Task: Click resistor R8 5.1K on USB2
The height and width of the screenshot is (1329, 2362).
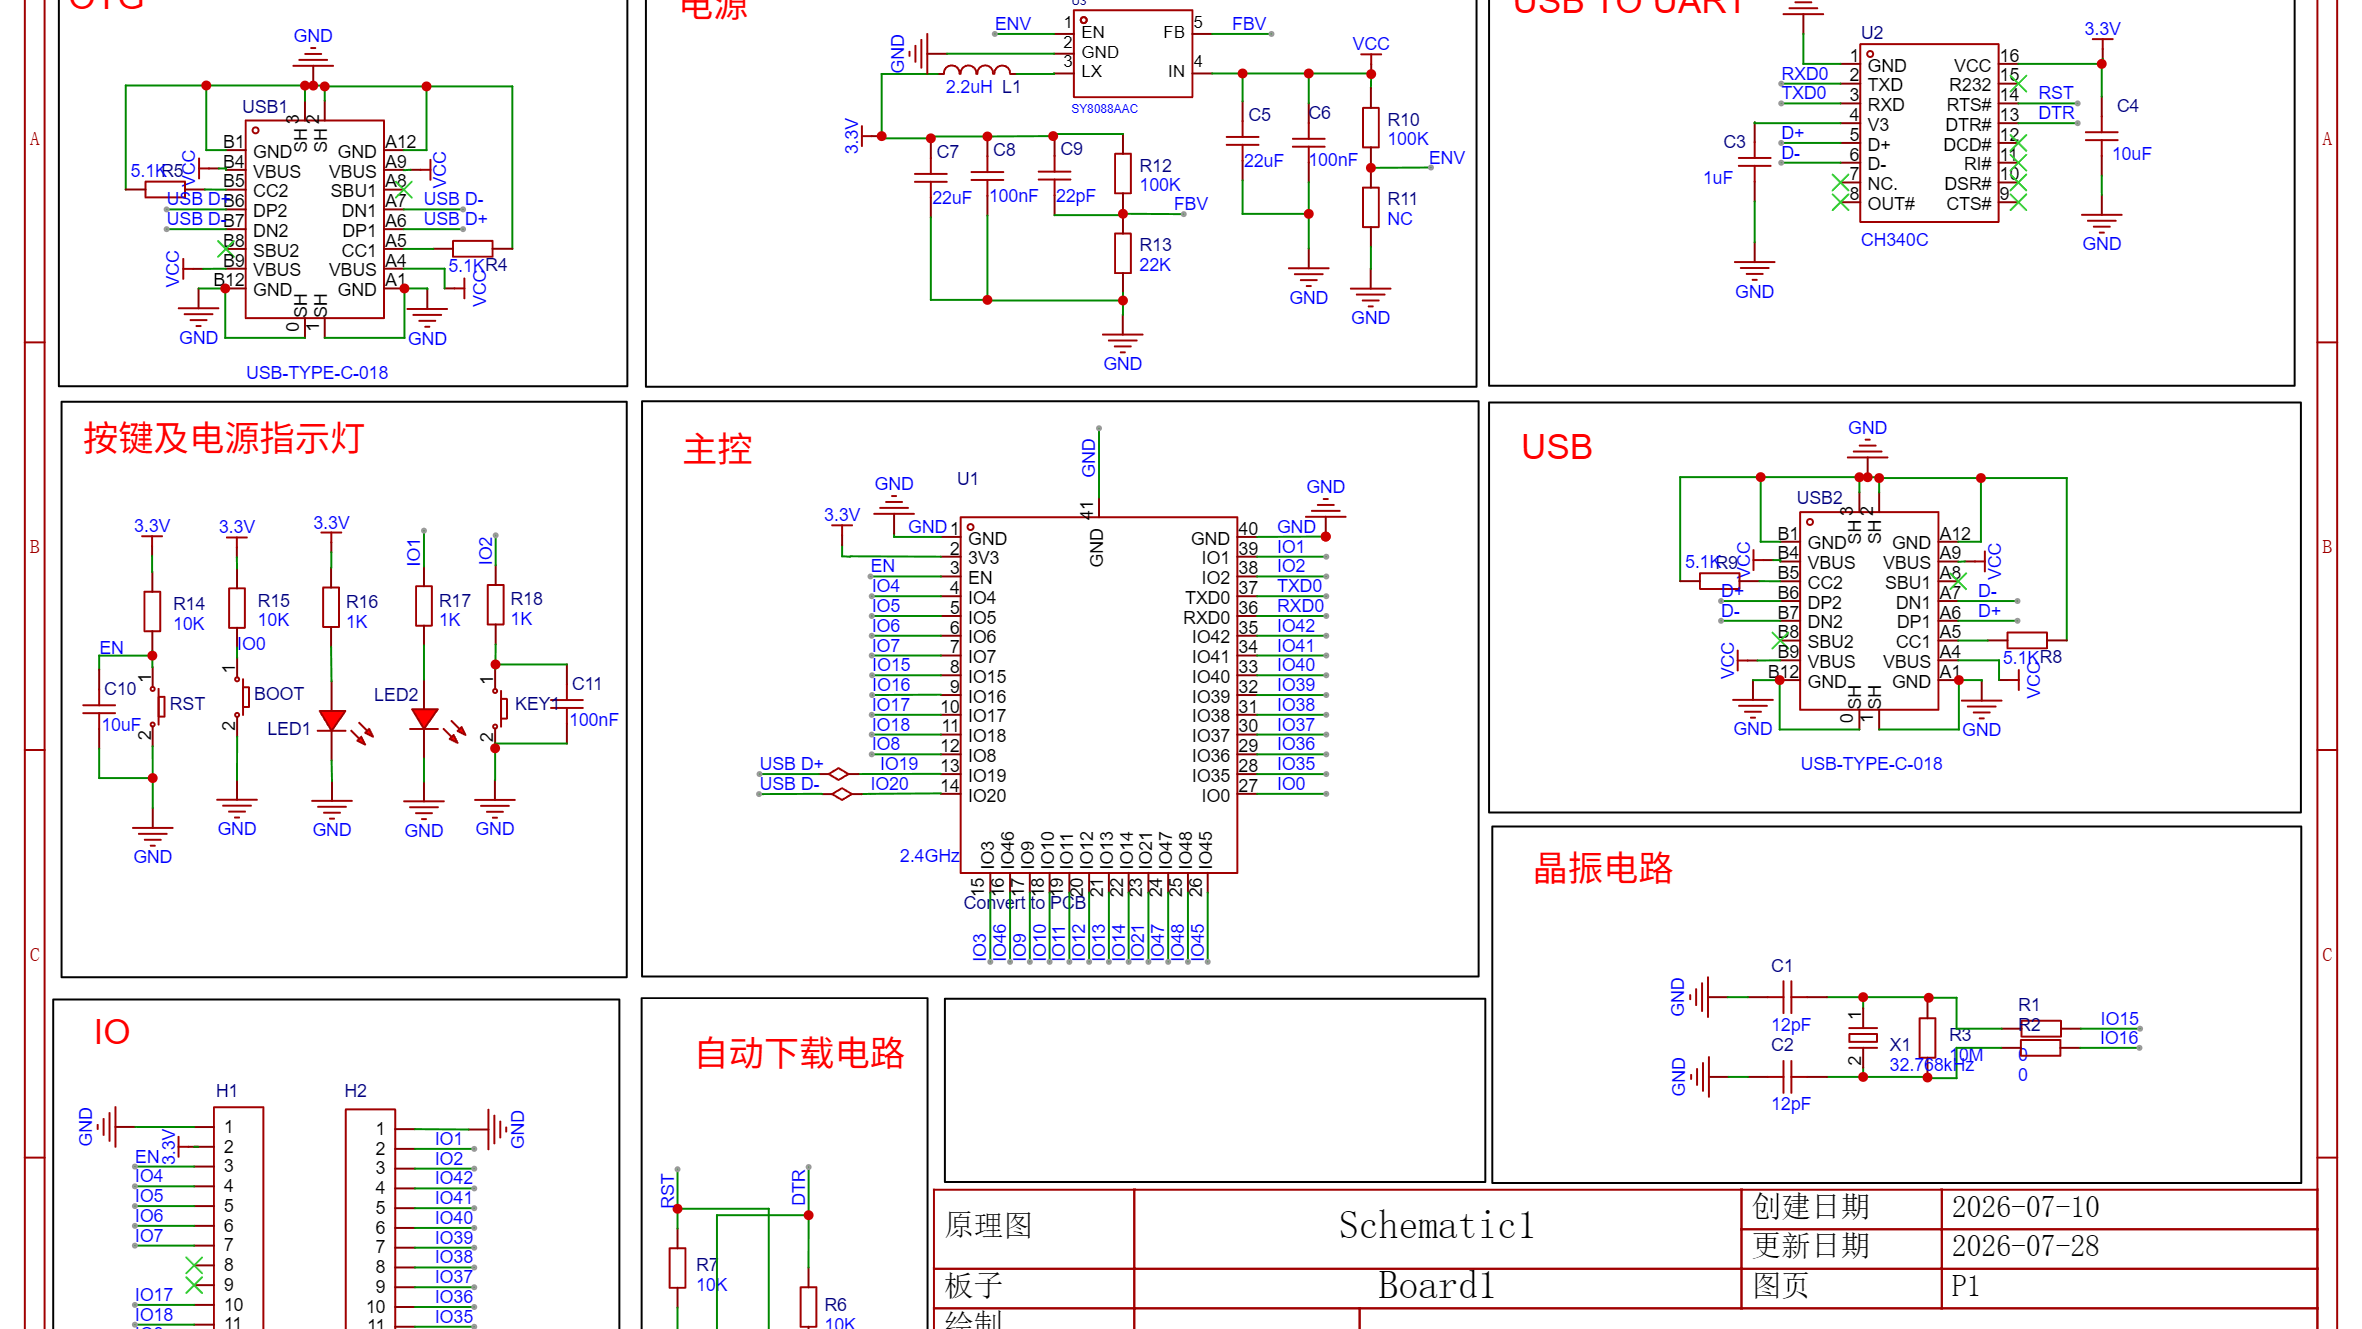Action: coord(2027,640)
